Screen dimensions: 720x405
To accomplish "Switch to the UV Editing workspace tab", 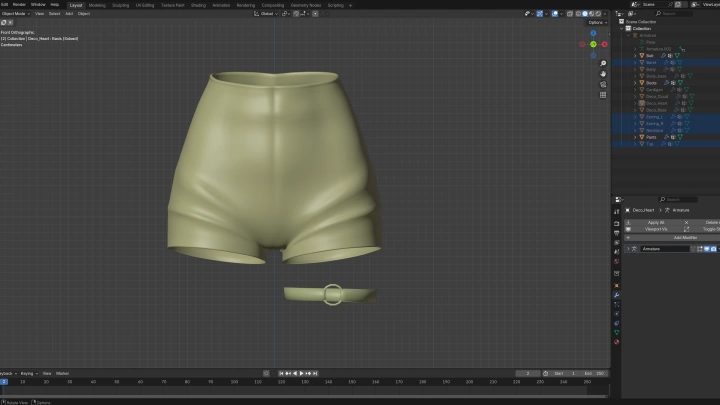I will [145, 6].
